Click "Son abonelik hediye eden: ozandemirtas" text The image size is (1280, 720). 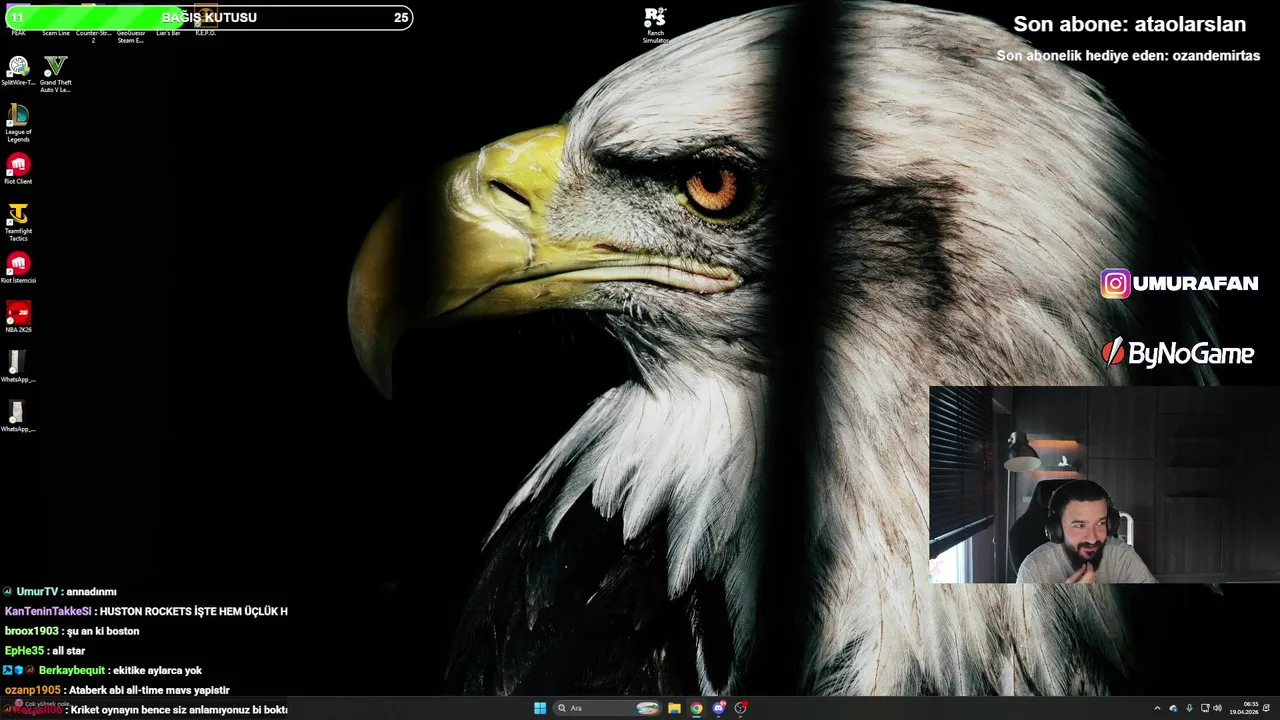click(1128, 56)
